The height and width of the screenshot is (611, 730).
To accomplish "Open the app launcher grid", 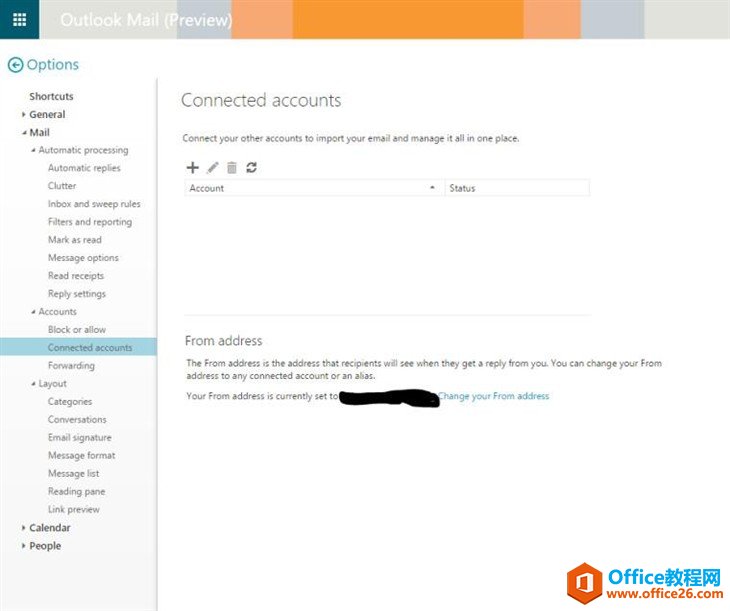I will tap(19, 20).
